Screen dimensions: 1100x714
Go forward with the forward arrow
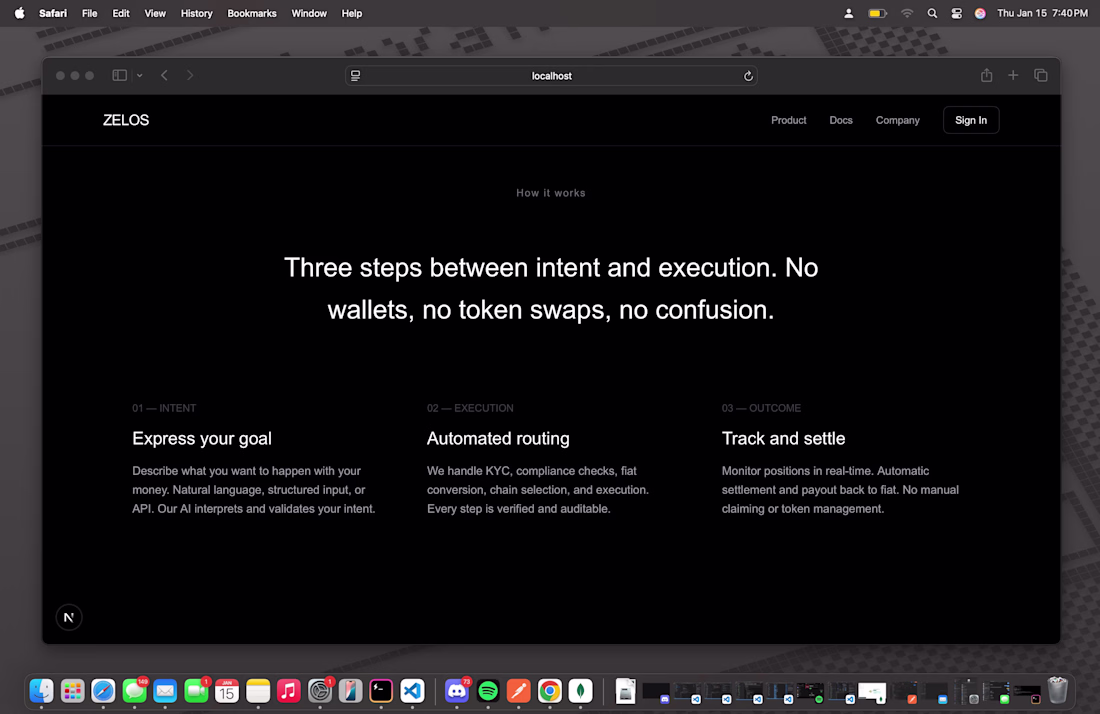point(190,75)
